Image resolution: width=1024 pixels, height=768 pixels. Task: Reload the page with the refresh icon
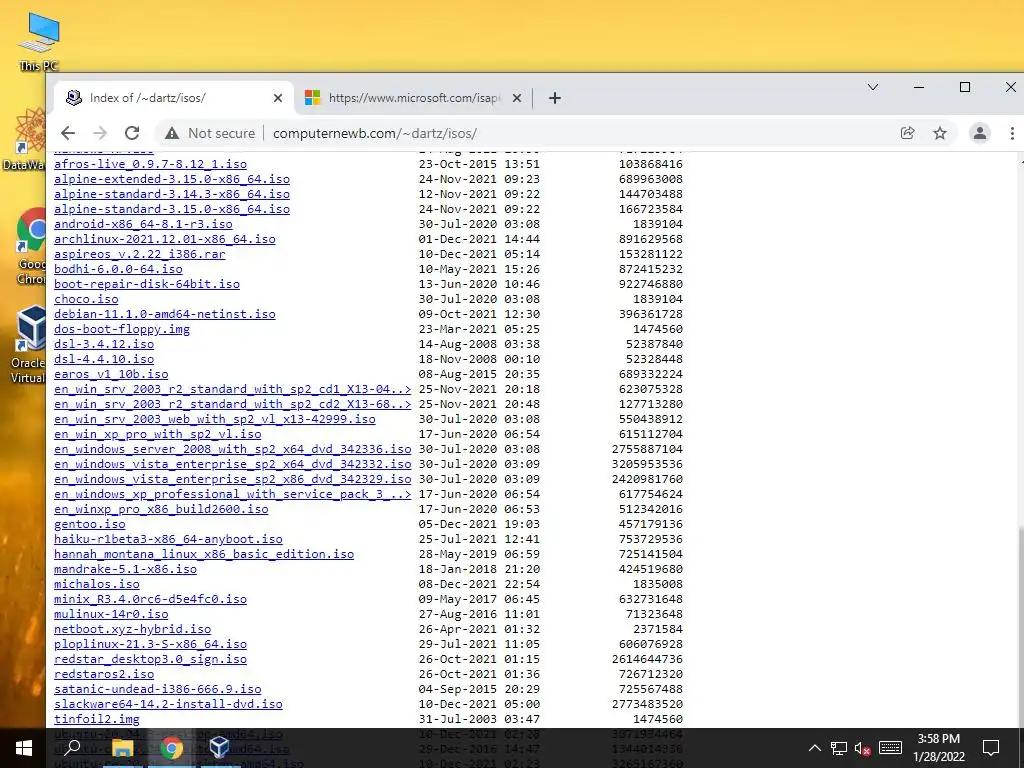132,133
